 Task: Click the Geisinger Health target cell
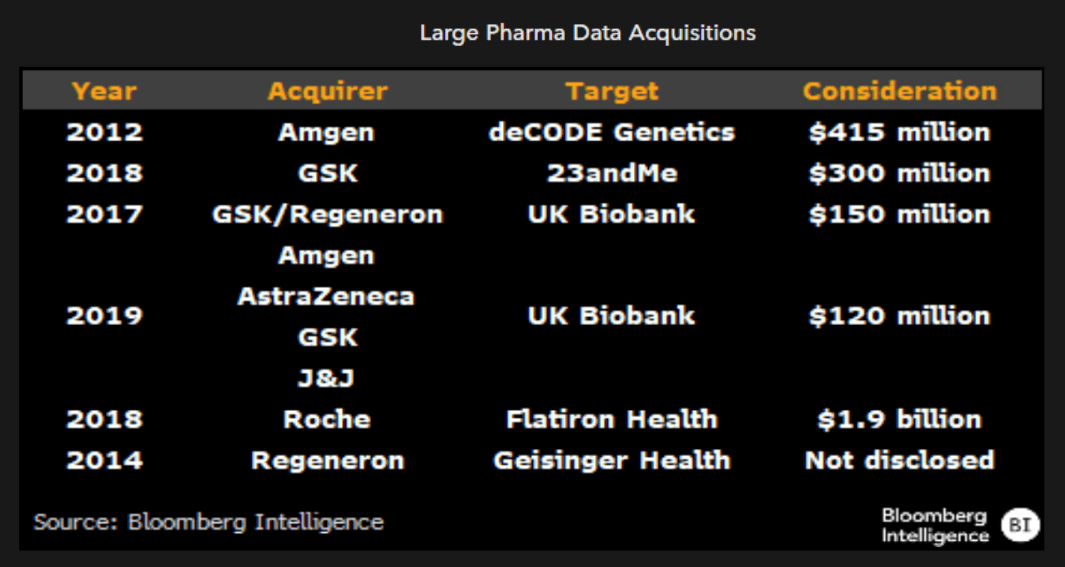612,460
